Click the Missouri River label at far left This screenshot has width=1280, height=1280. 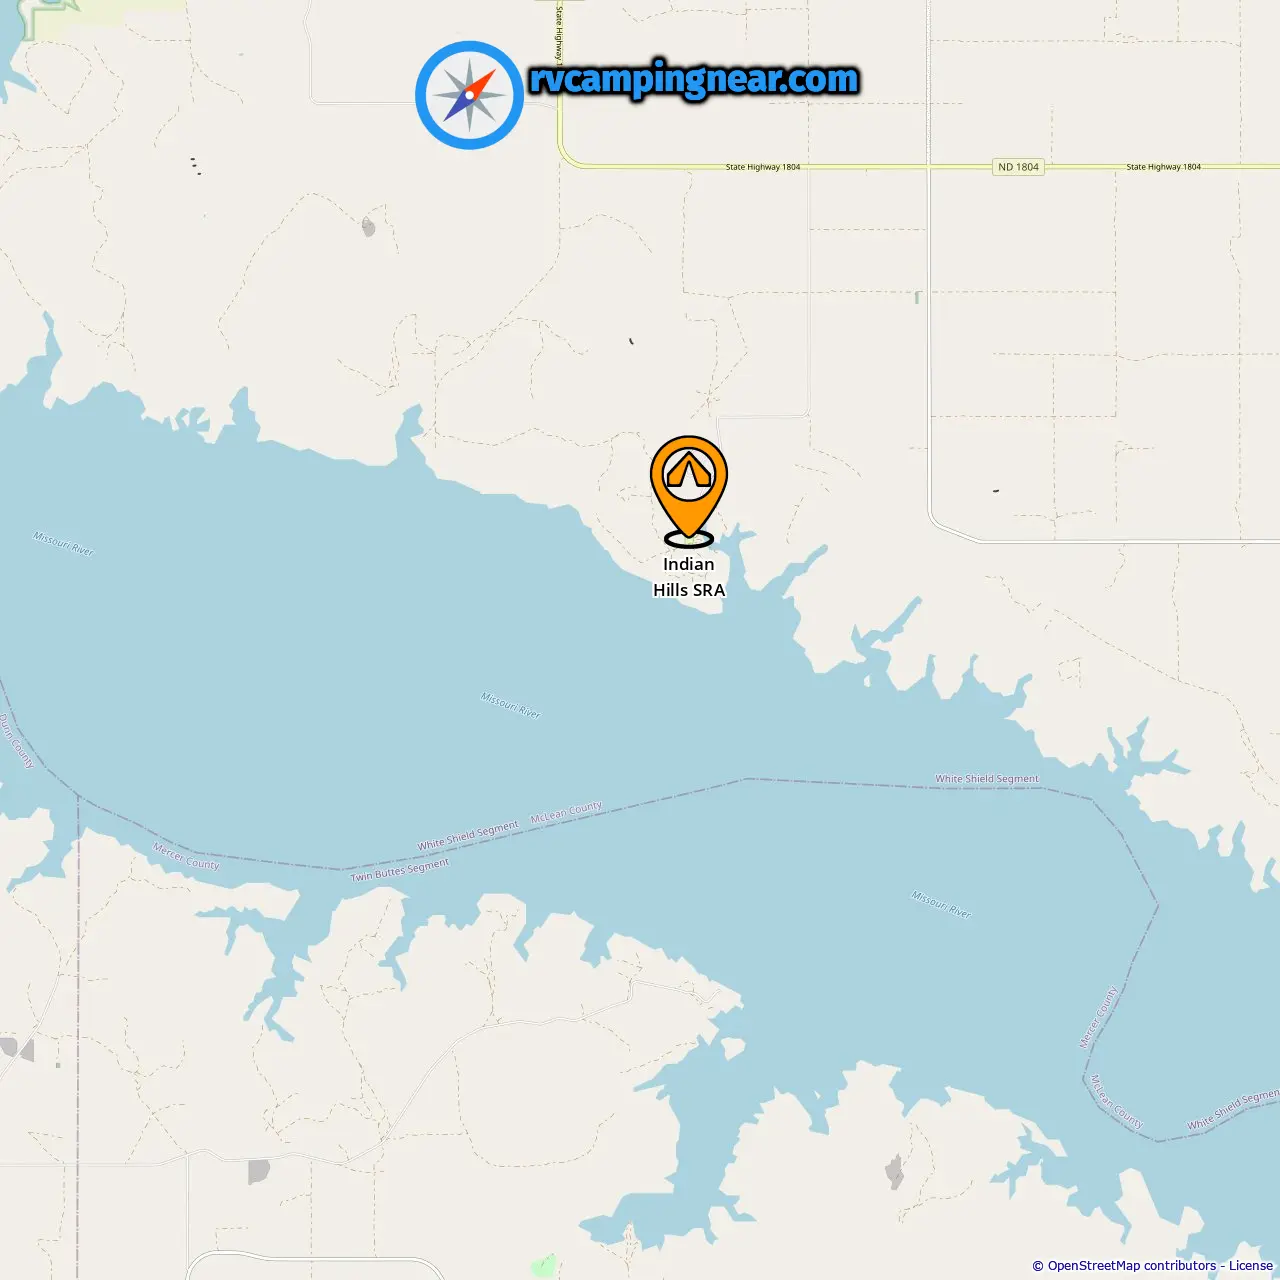(x=63, y=544)
